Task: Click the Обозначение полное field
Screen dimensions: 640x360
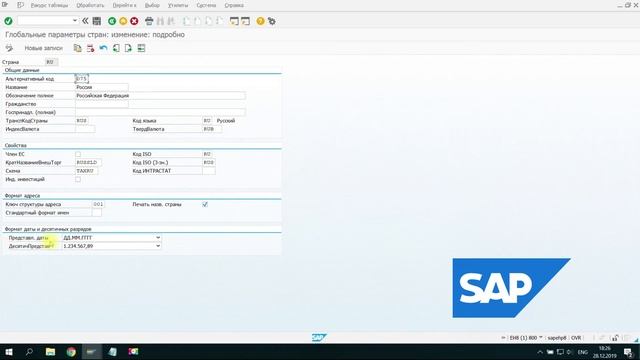Action: click(x=160, y=96)
